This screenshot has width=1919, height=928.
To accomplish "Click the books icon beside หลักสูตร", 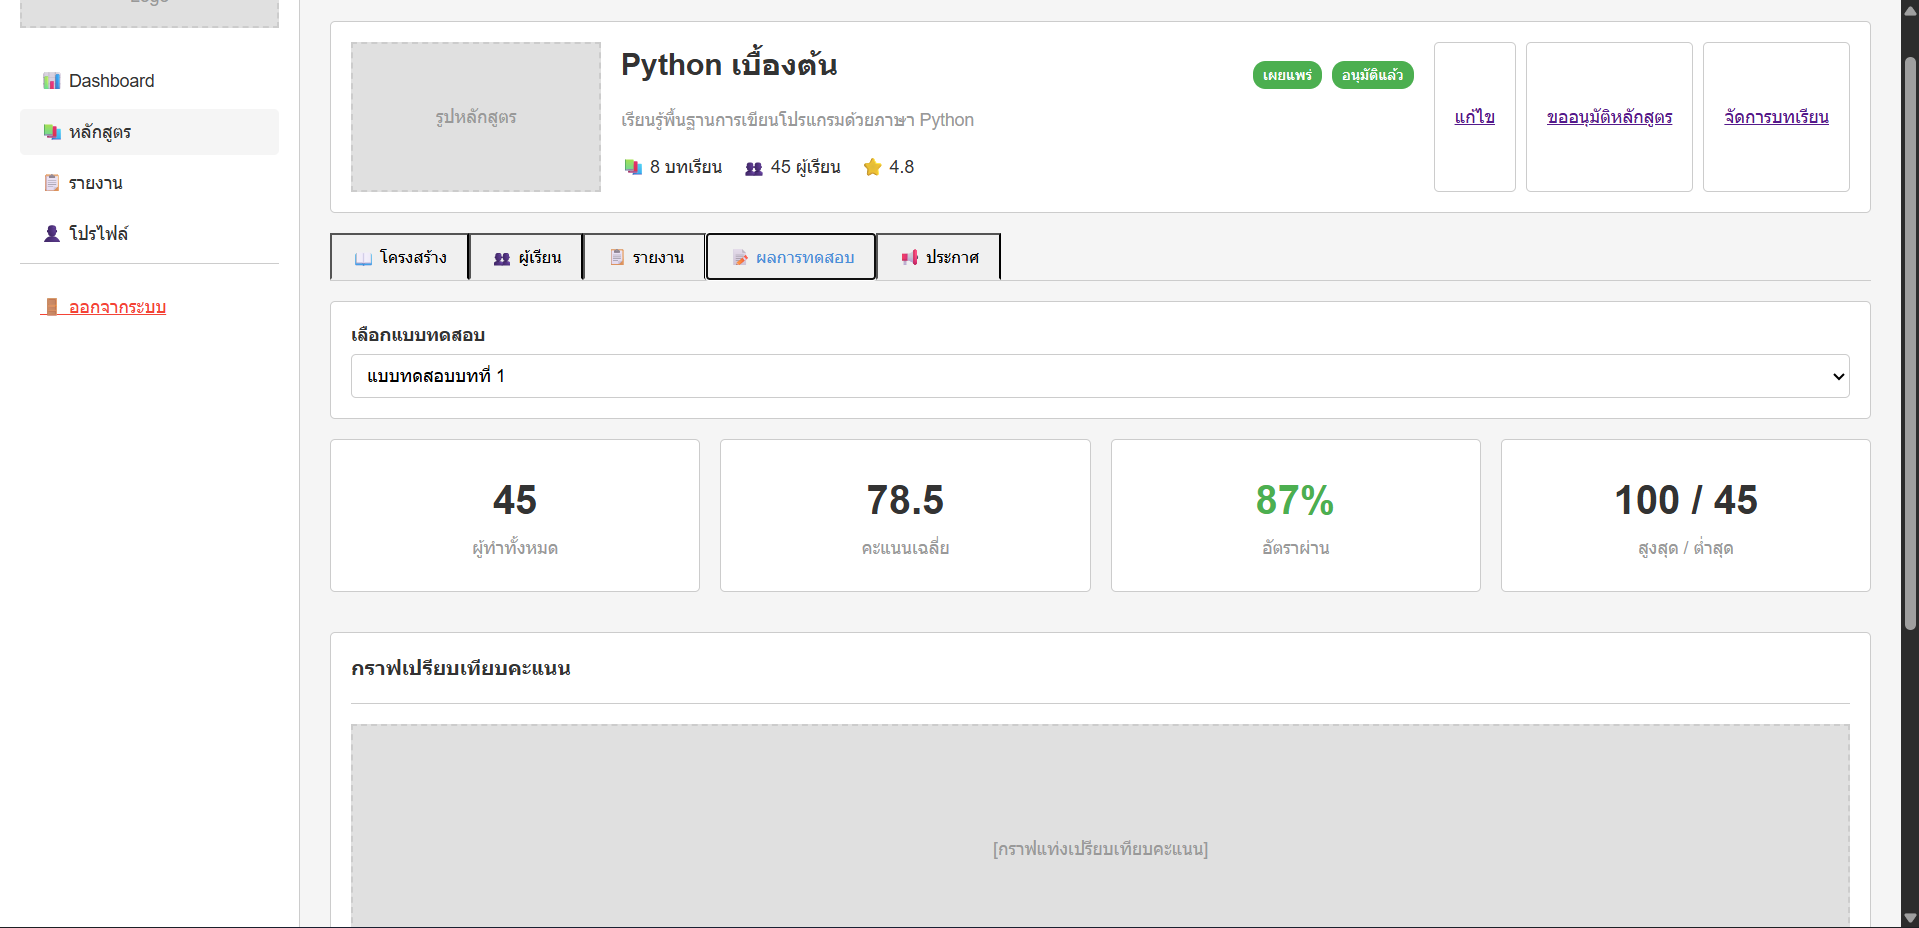I will point(52,132).
